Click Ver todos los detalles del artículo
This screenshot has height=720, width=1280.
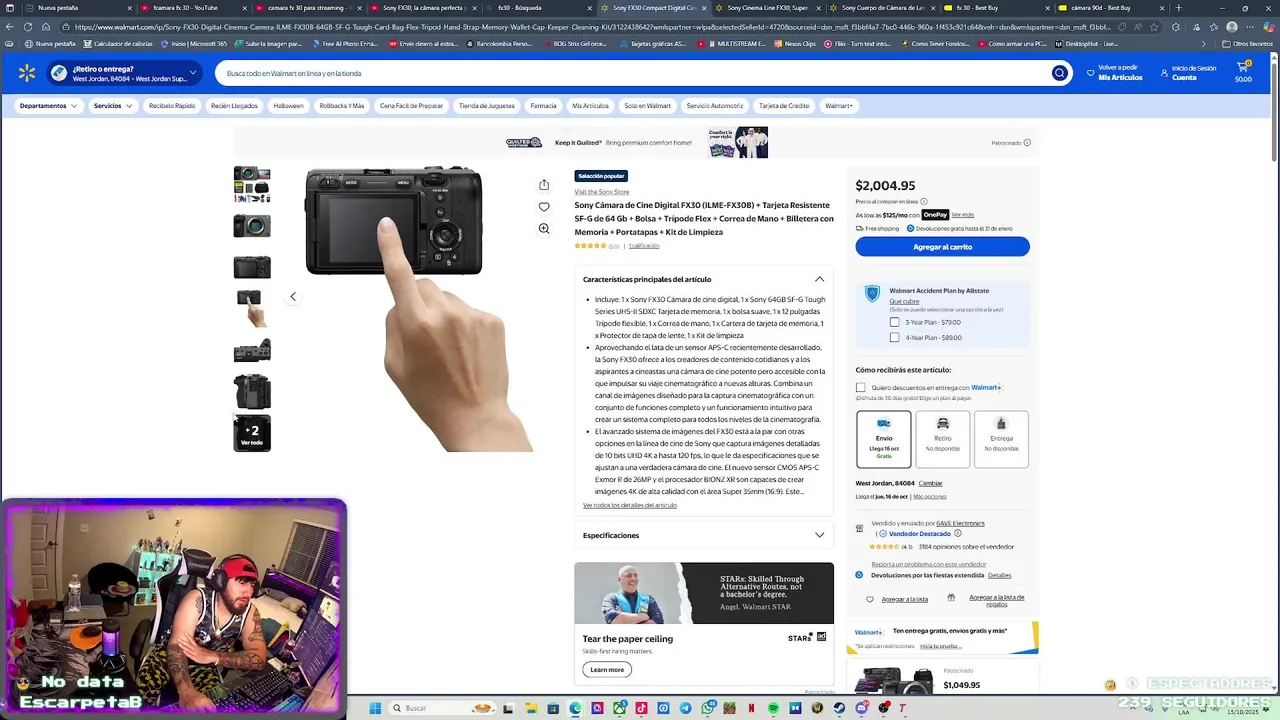630,505
